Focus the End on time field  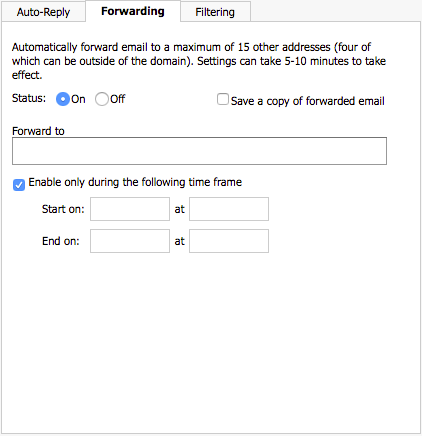pyautogui.click(x=229, y=241)
